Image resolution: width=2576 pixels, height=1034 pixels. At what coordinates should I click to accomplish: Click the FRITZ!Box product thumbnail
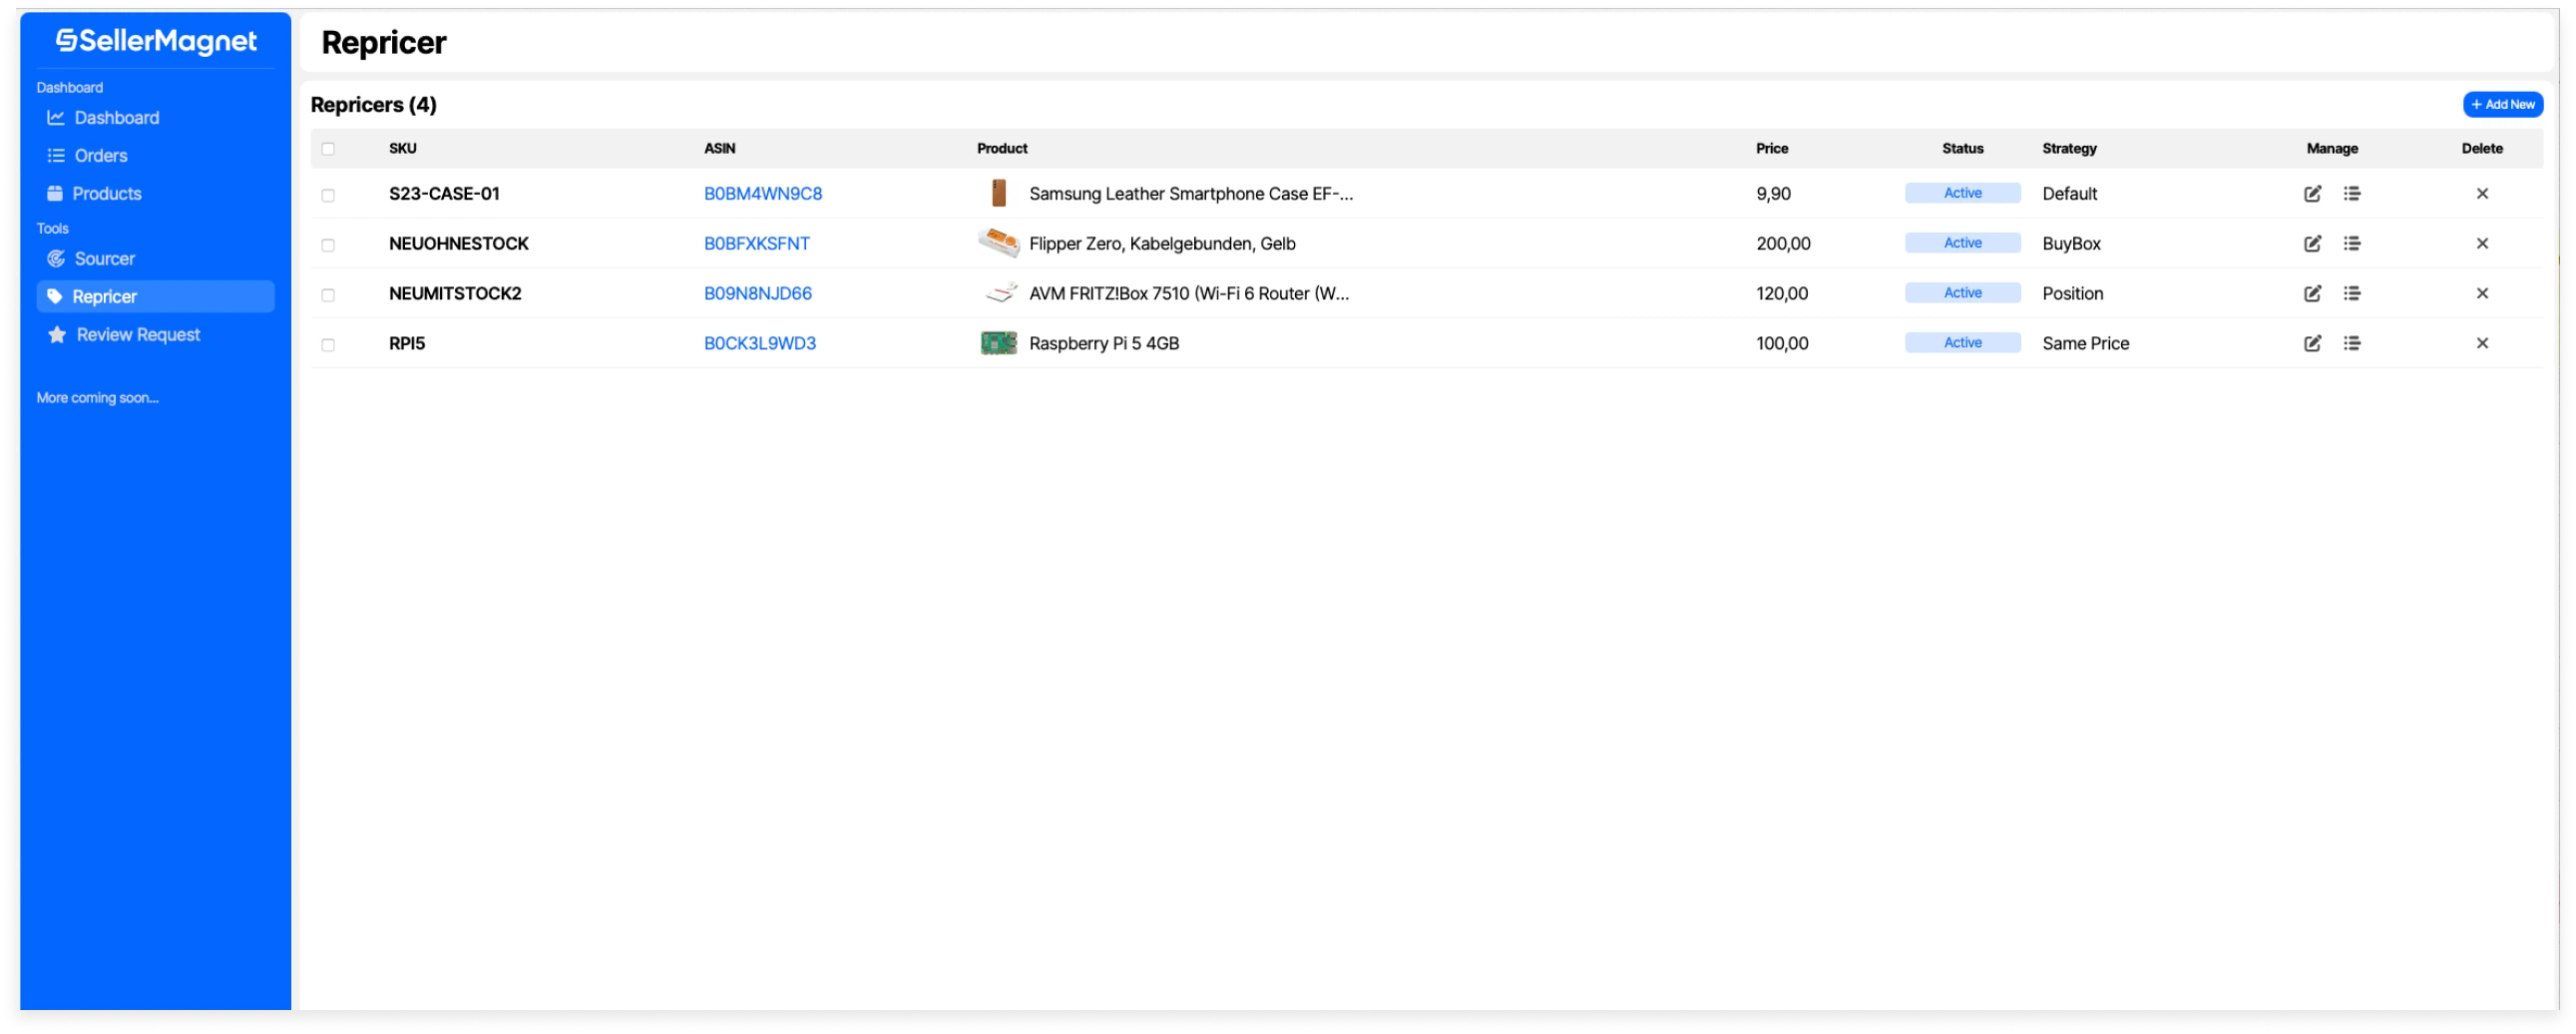point(1000,293)
